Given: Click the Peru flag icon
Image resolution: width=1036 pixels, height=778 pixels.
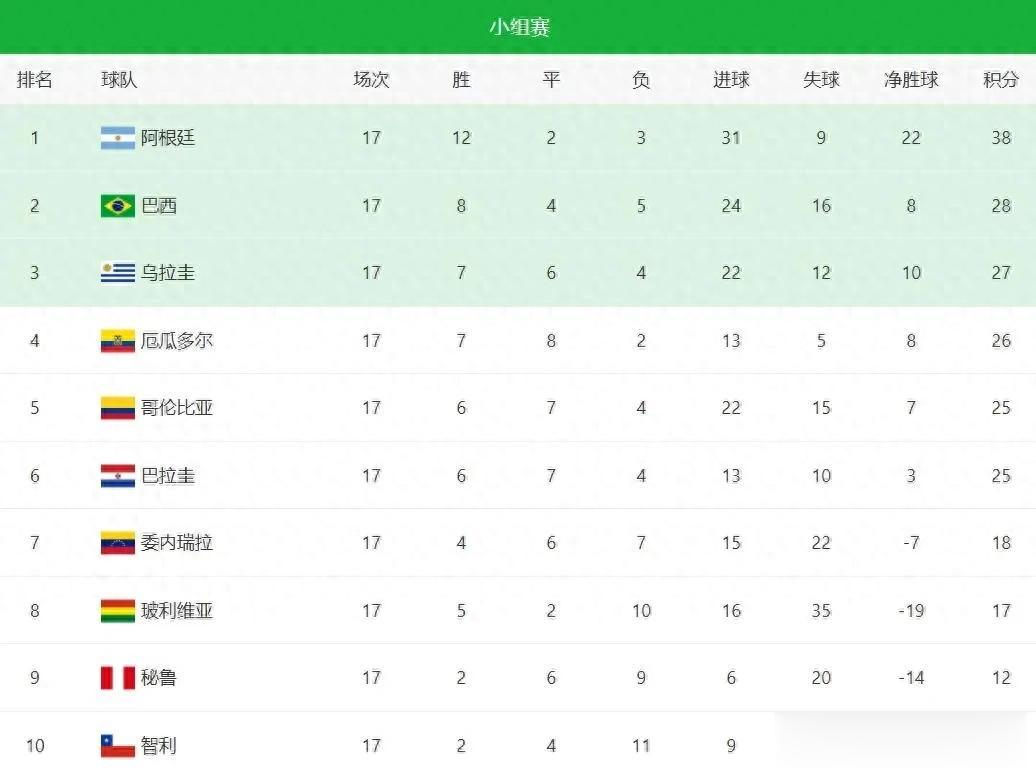Looking at the screenshot, I should (x=118, y=678).
